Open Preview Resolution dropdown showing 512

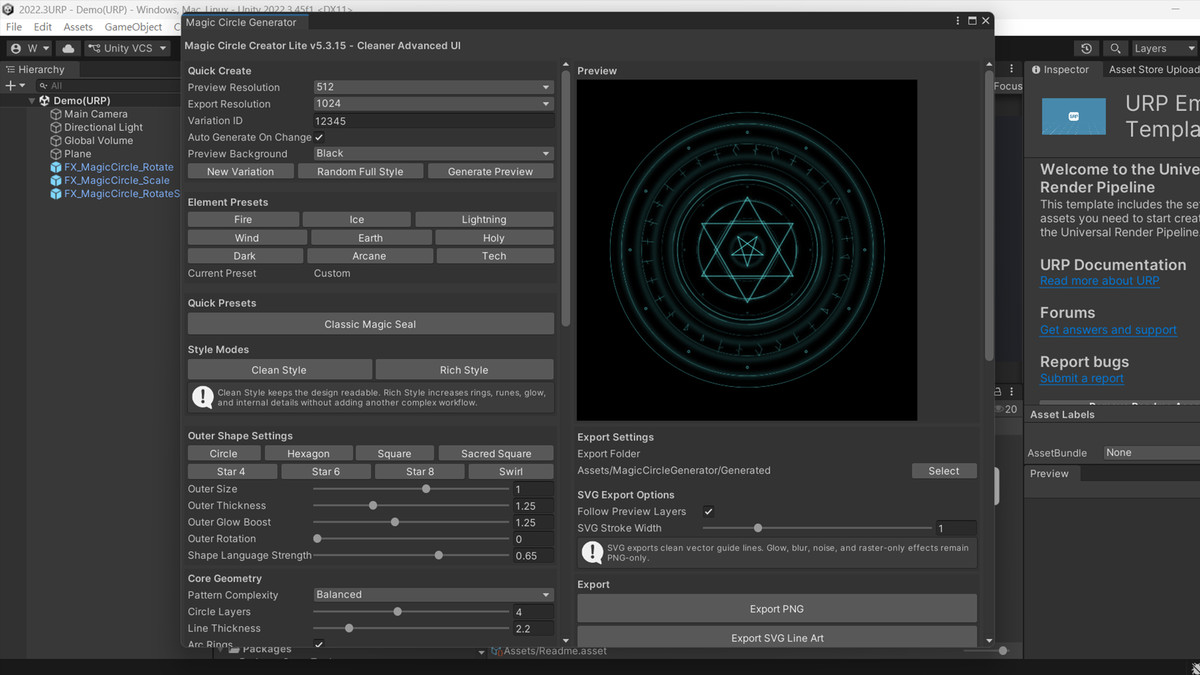433,87
